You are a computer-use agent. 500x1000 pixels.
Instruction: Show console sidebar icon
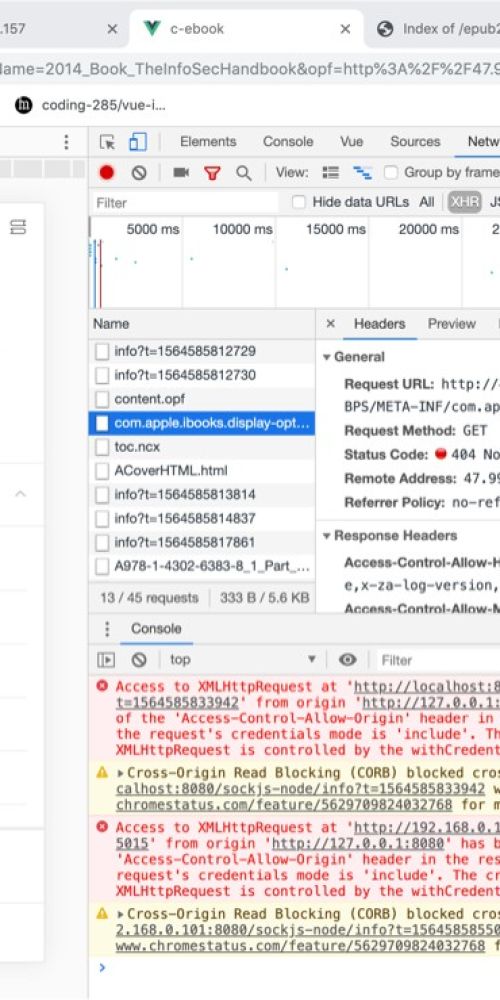point(106,660)
